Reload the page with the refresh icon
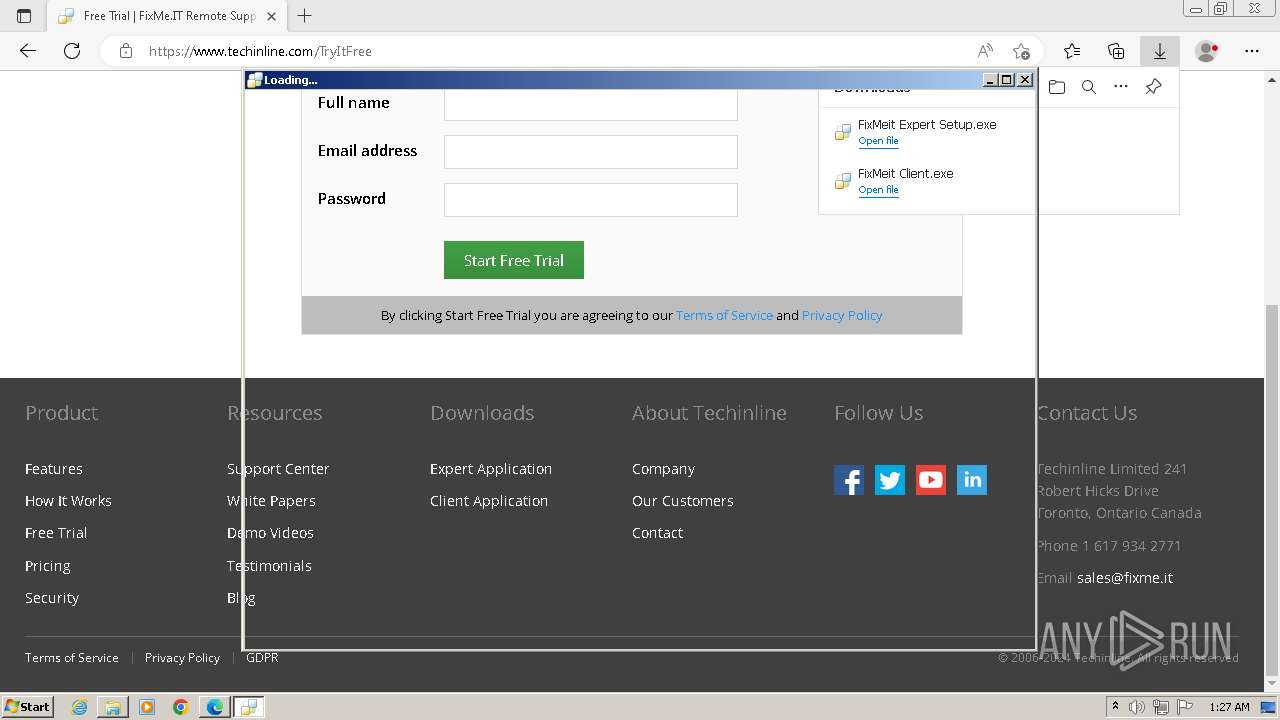The image size is (1280, 720). point(72,51)
